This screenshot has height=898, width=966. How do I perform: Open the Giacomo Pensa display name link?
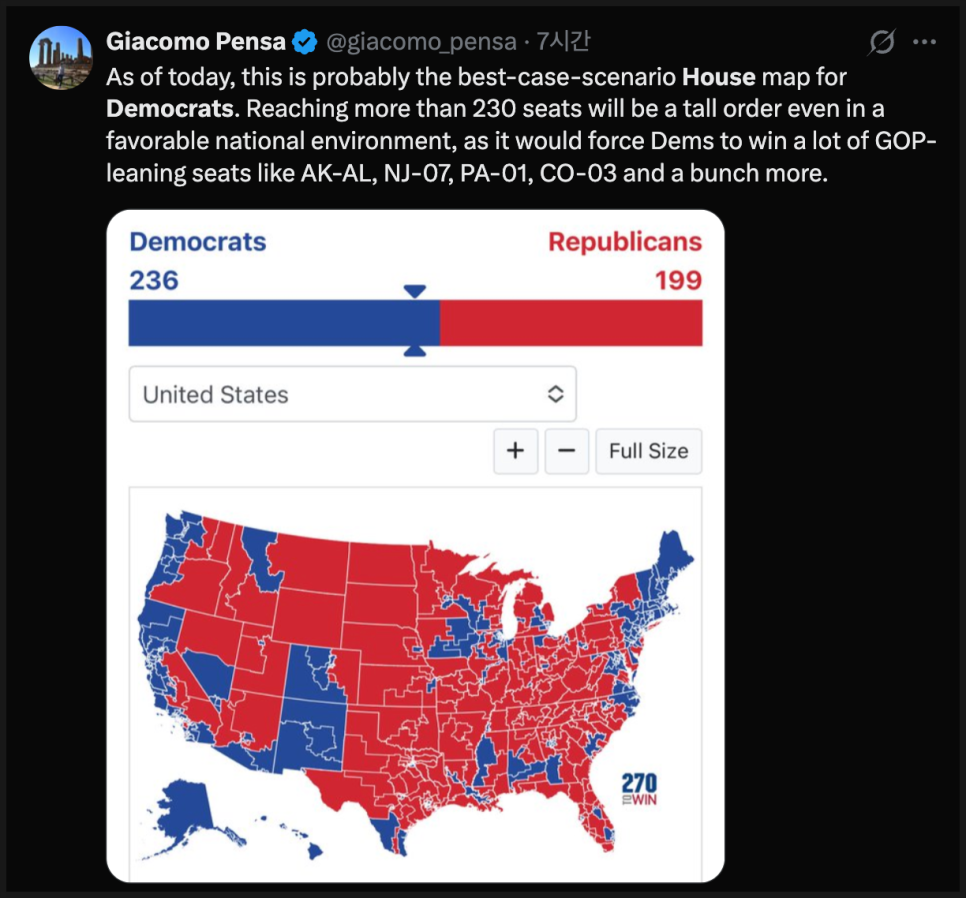(196, 42)
